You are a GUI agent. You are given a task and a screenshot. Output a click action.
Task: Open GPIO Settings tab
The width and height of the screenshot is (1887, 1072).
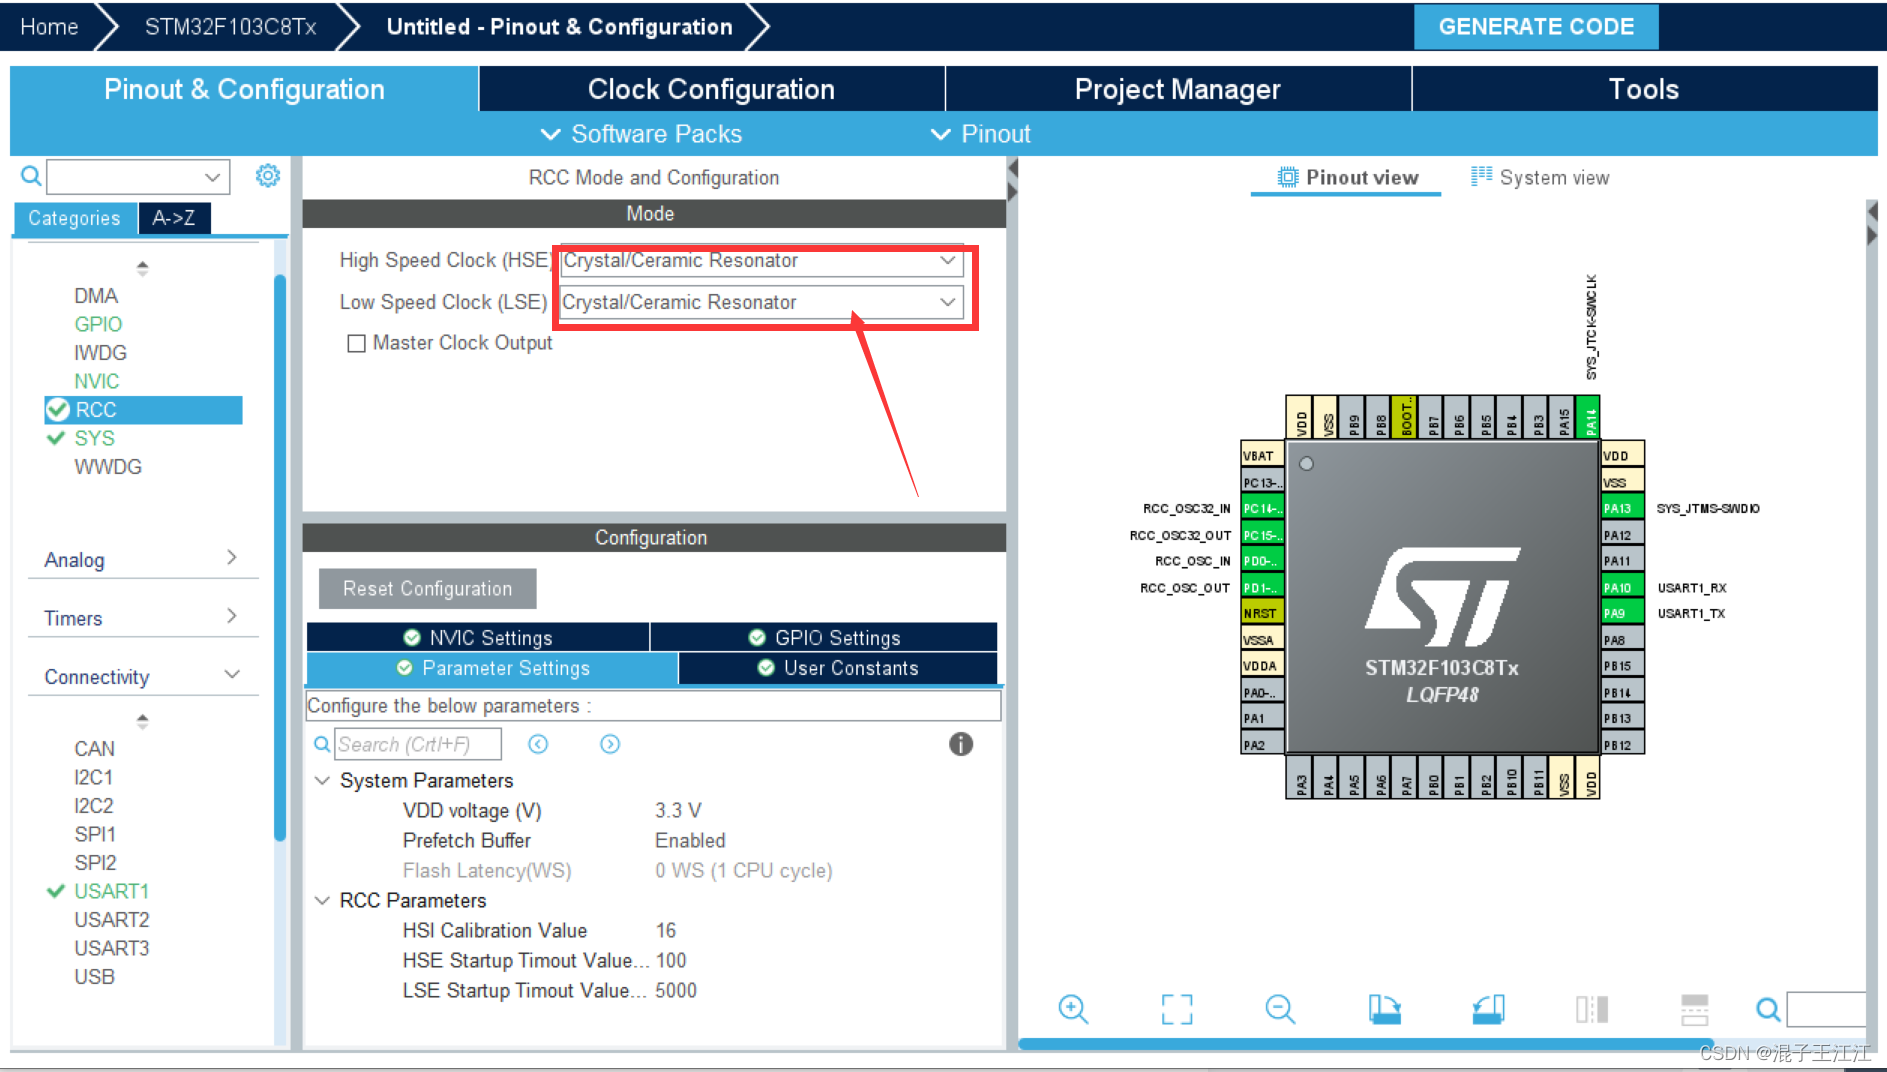pyautogui.click(x=824, y=637)
